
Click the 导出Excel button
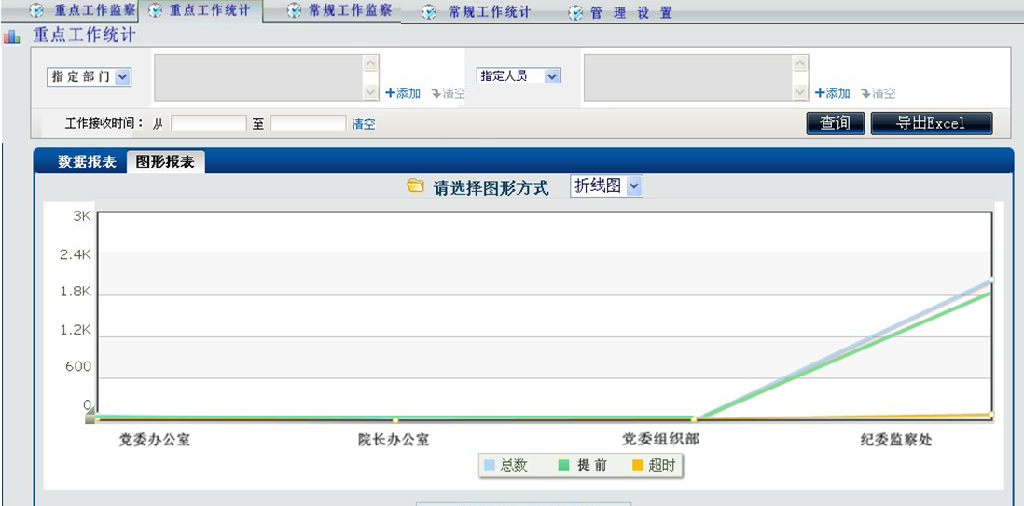coord(931,123)
